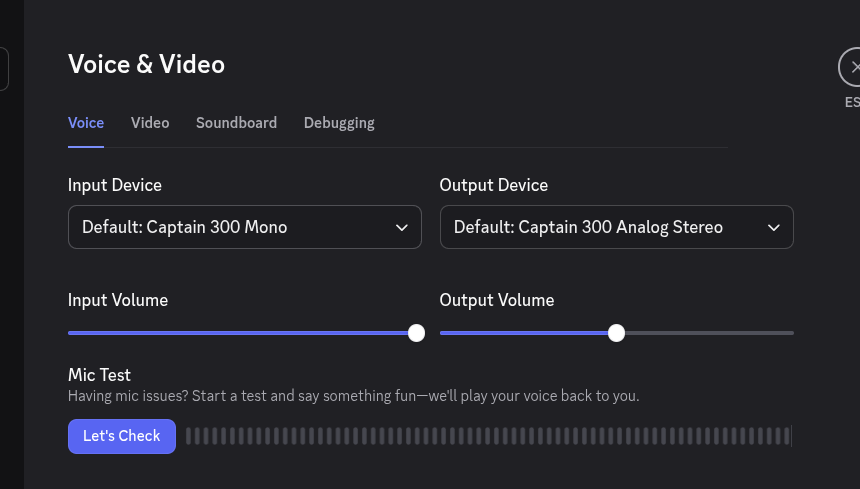Click the mic test level meter
Viewport: 860px width, 489px height.
(488, 436)
